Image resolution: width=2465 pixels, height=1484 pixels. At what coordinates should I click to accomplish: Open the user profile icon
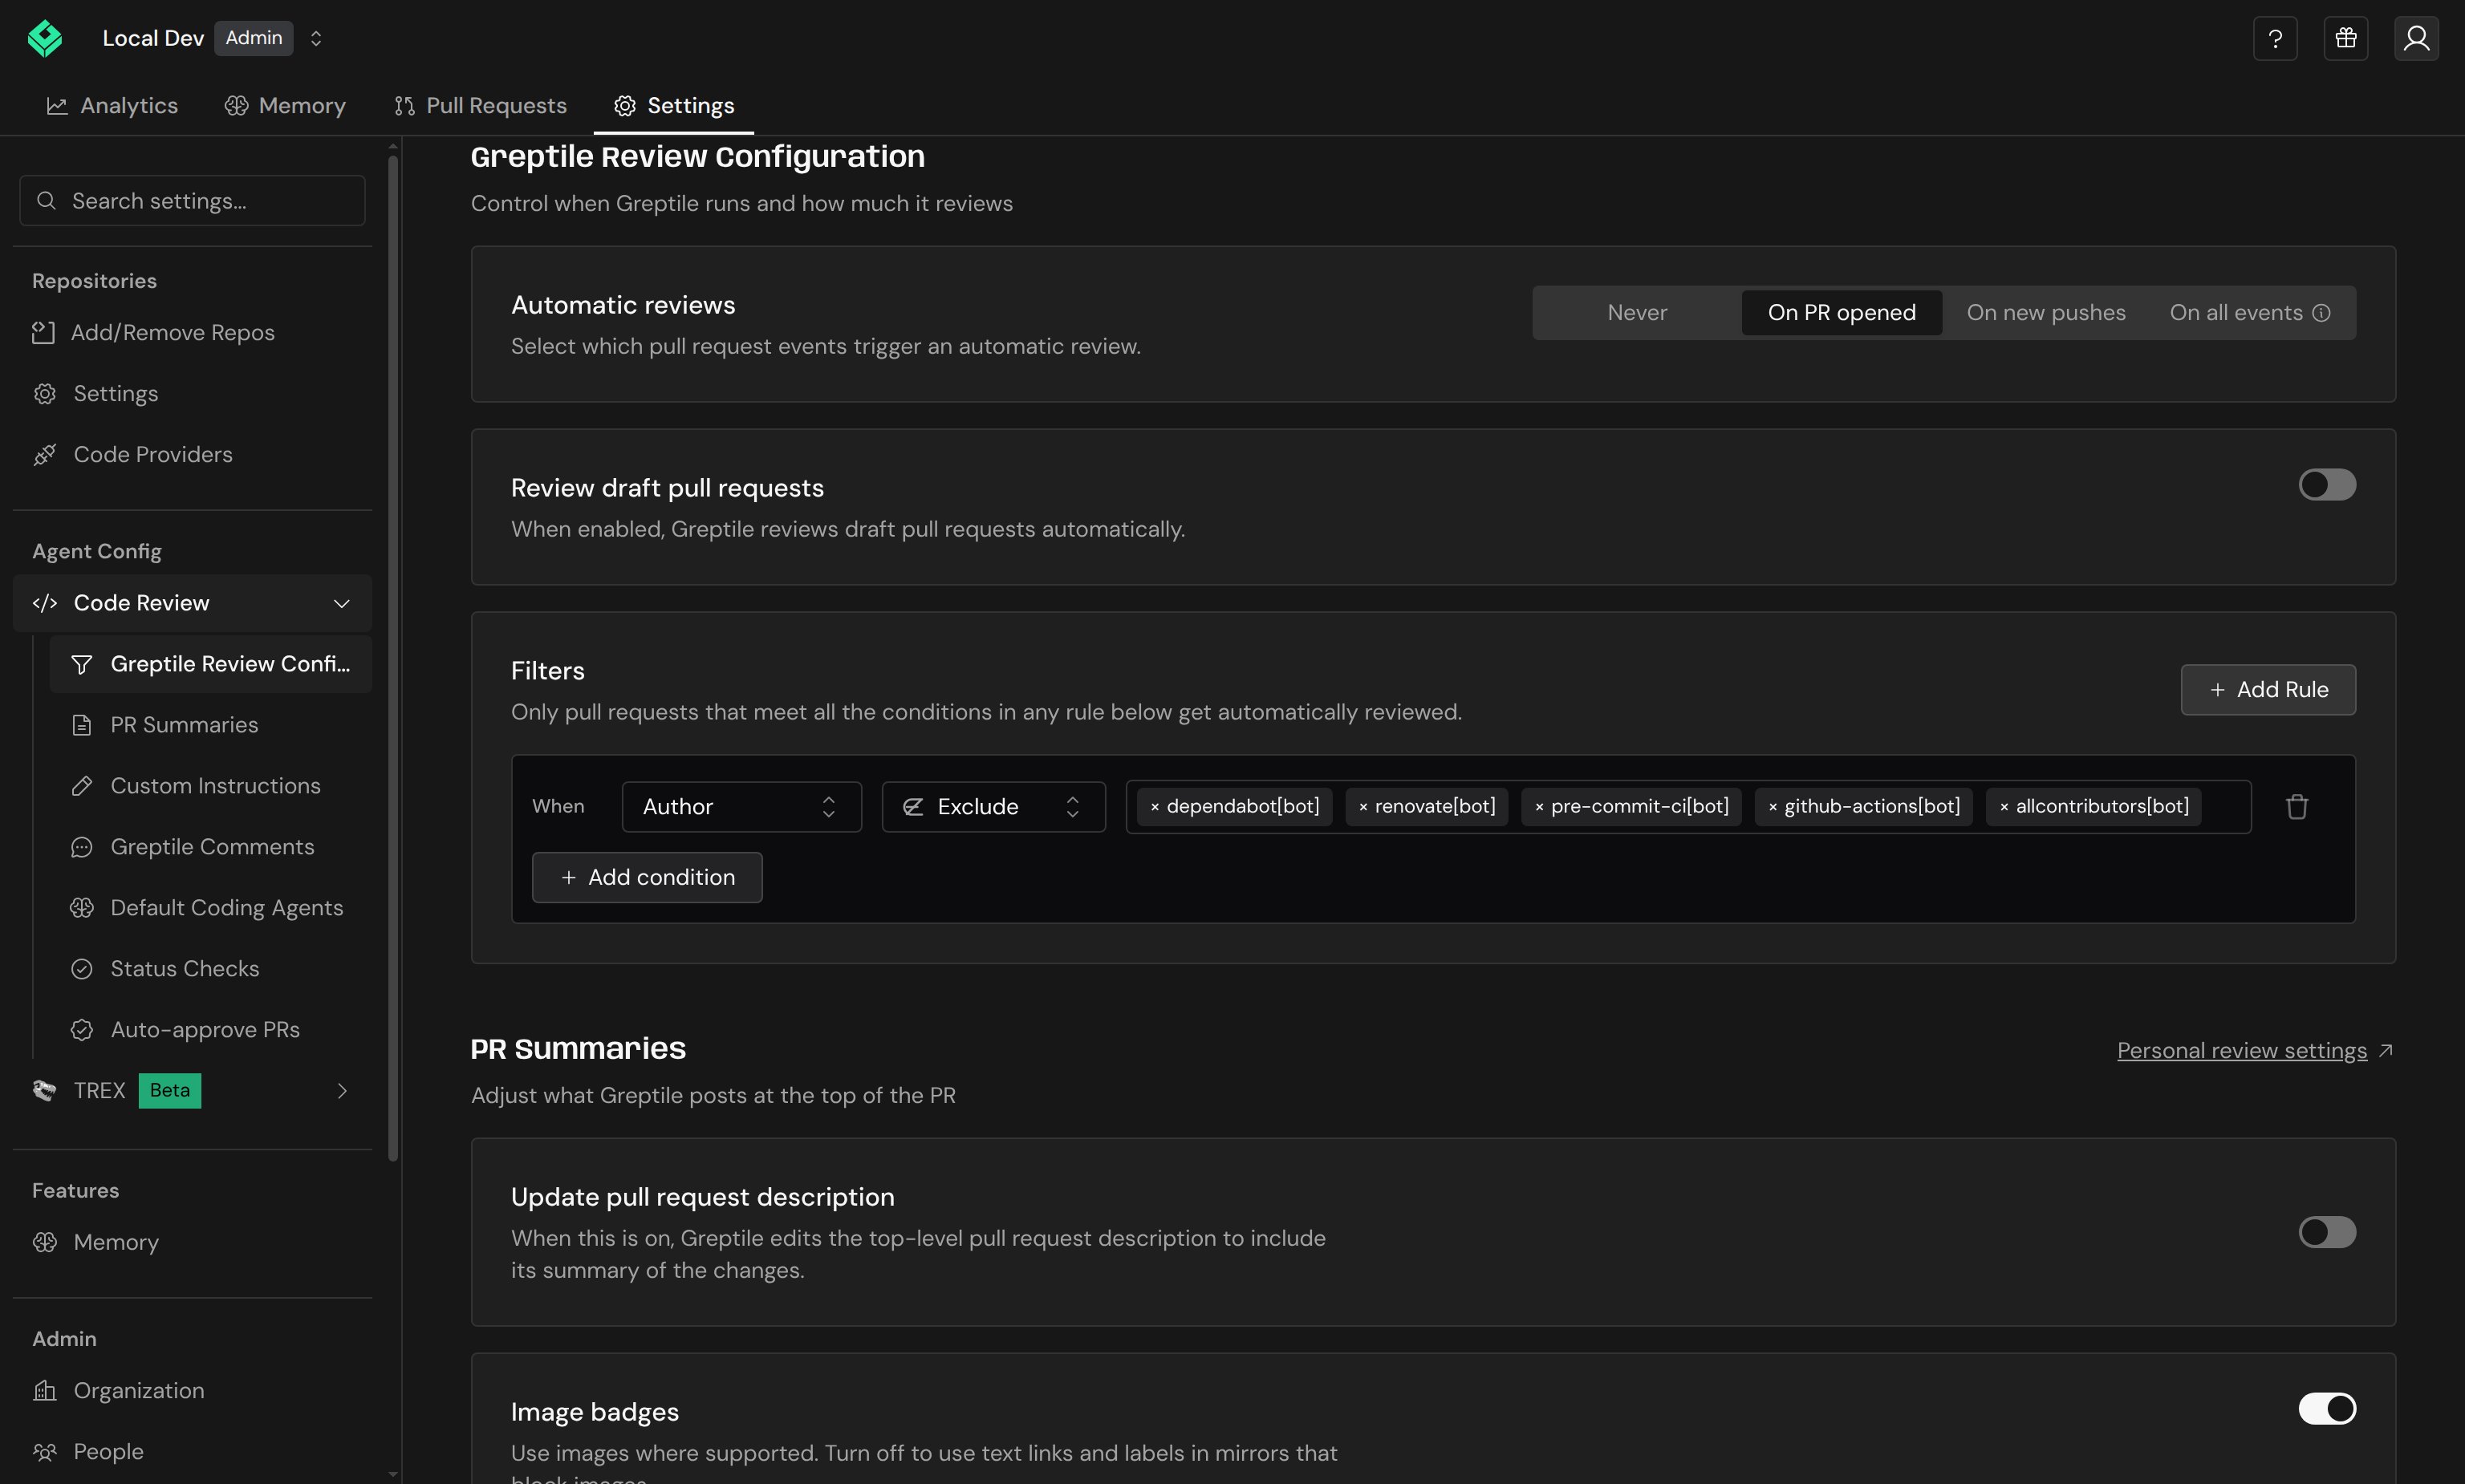coord(2417,38)
